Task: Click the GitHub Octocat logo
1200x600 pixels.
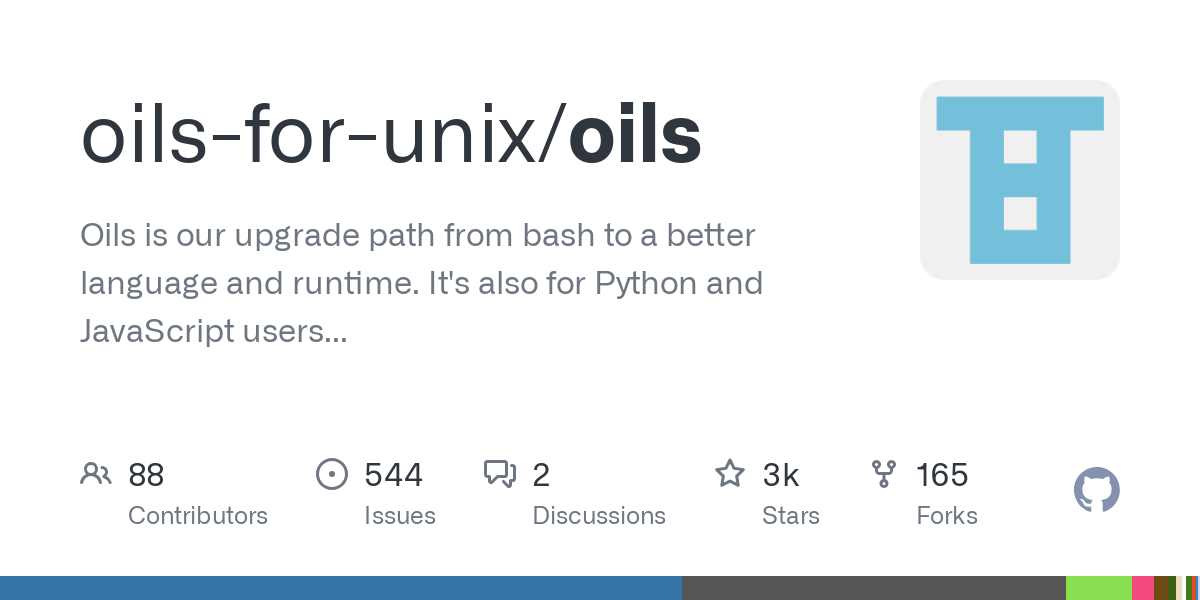Action: pyautogui.click(x=1097, y=491)
